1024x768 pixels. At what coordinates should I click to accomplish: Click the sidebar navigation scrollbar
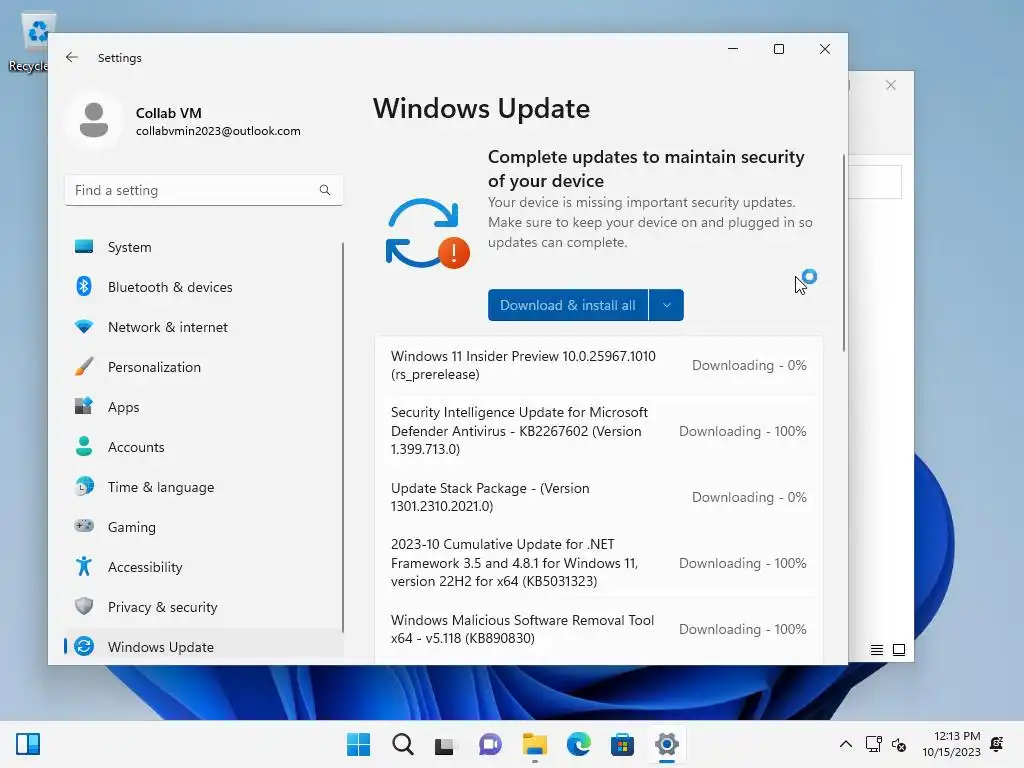(342, 438)
